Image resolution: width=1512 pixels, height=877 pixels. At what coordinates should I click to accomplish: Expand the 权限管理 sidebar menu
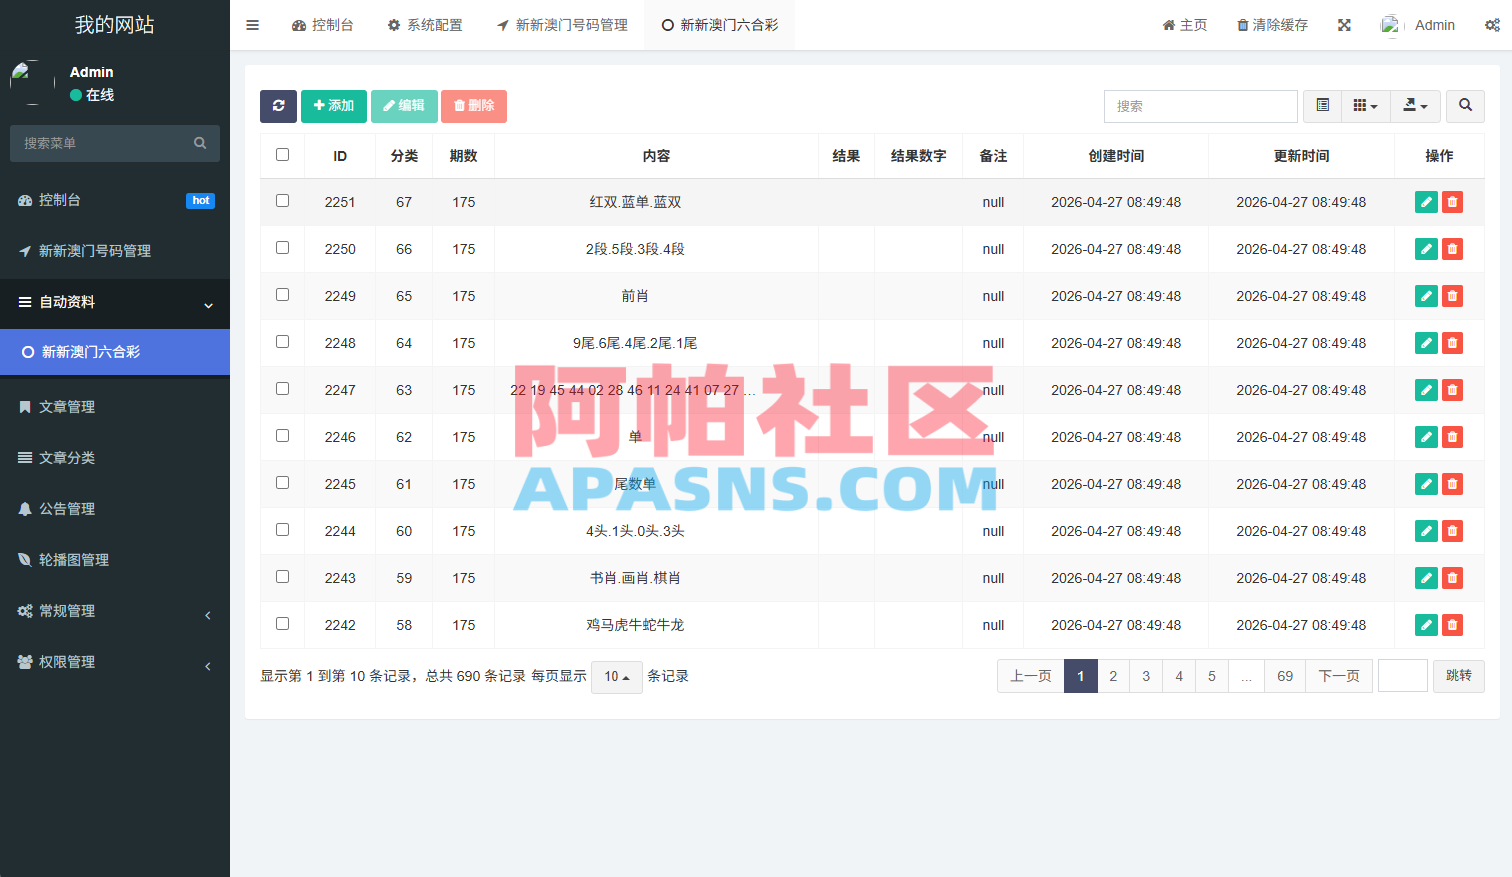115,662
